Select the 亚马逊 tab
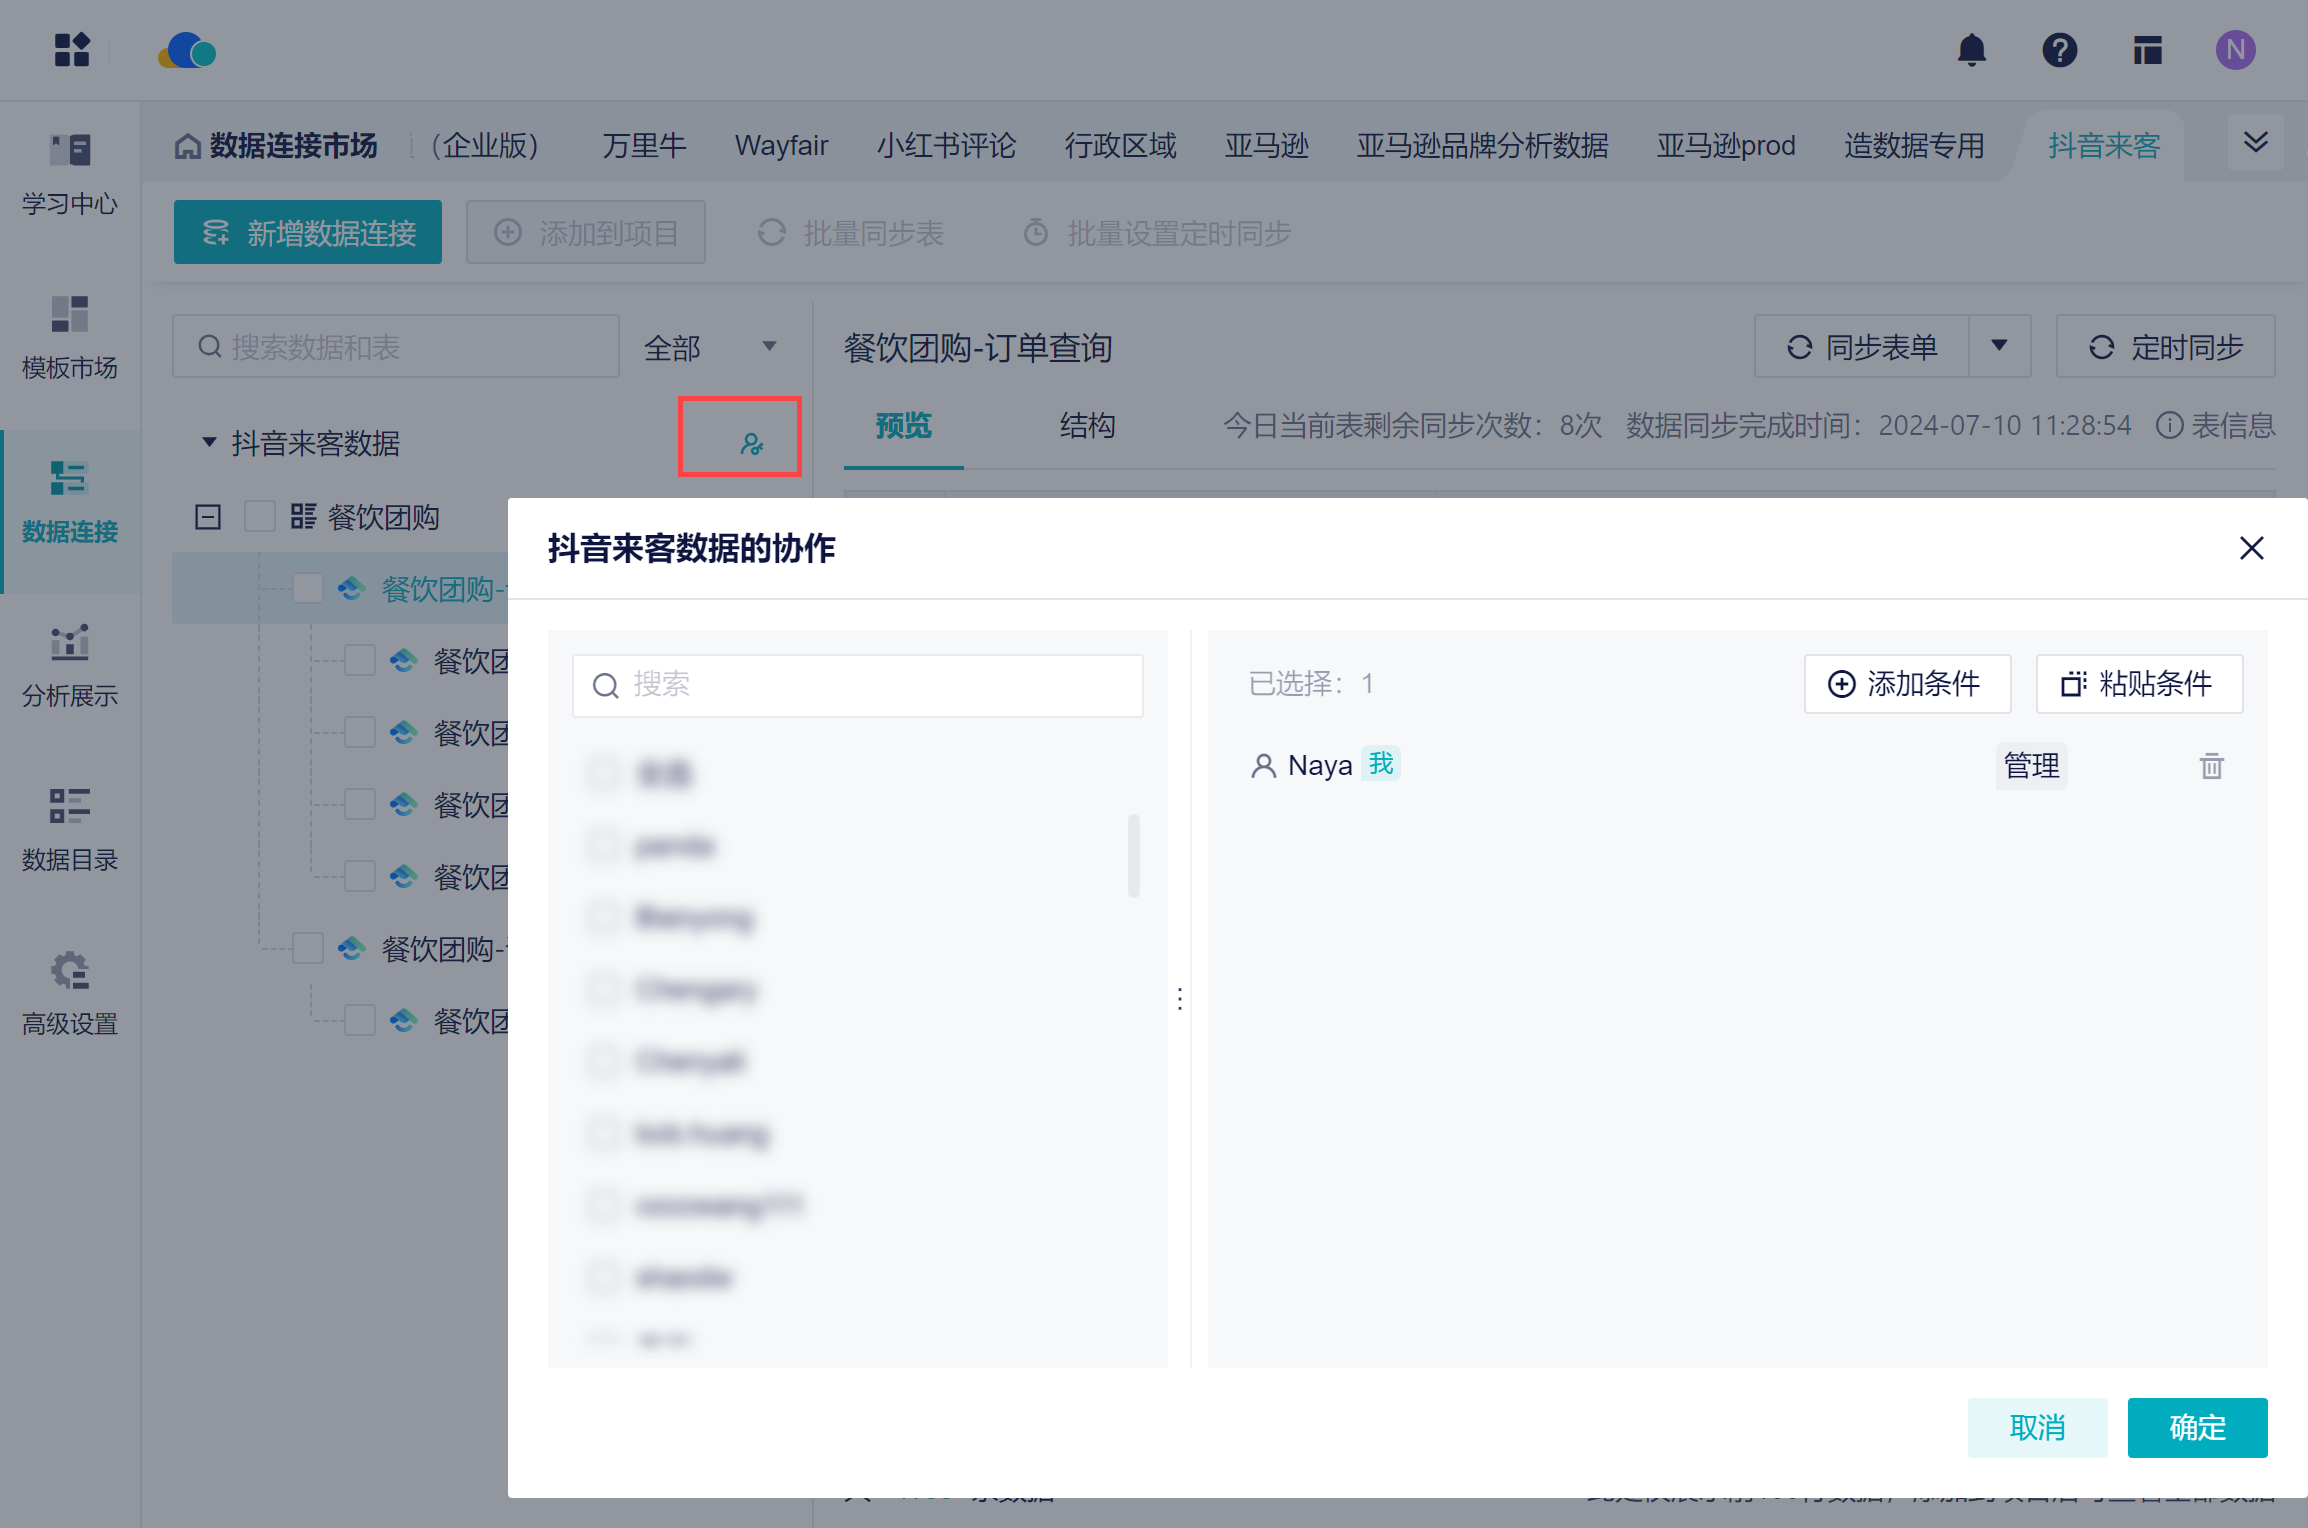The height and width of the screenshot is (1528, 2308). click(1266, 146)
